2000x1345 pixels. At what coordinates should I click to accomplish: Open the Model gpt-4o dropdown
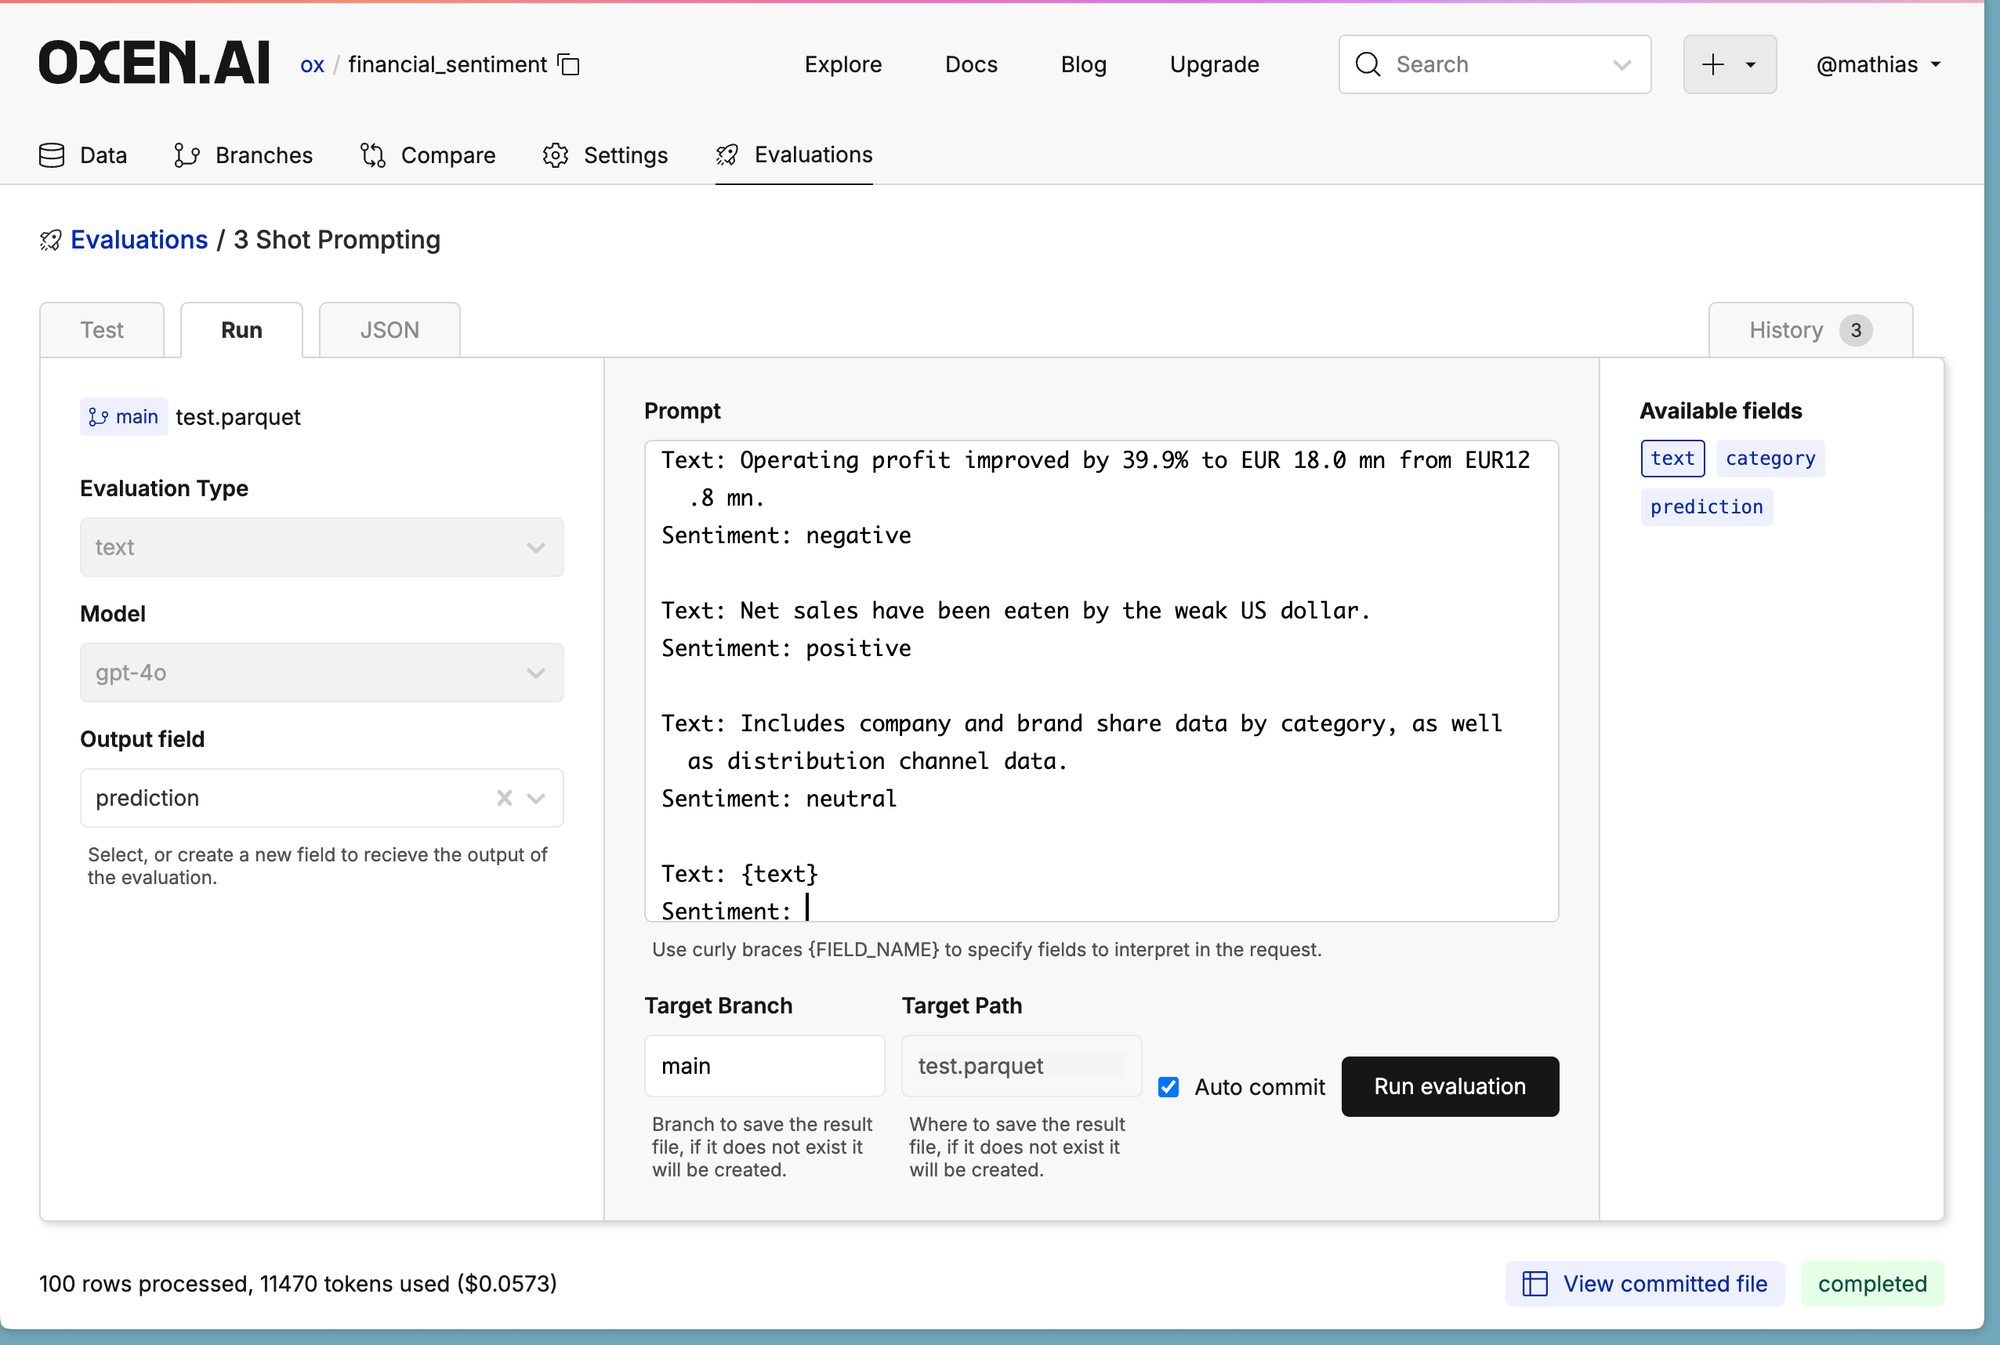coord(322,673)
